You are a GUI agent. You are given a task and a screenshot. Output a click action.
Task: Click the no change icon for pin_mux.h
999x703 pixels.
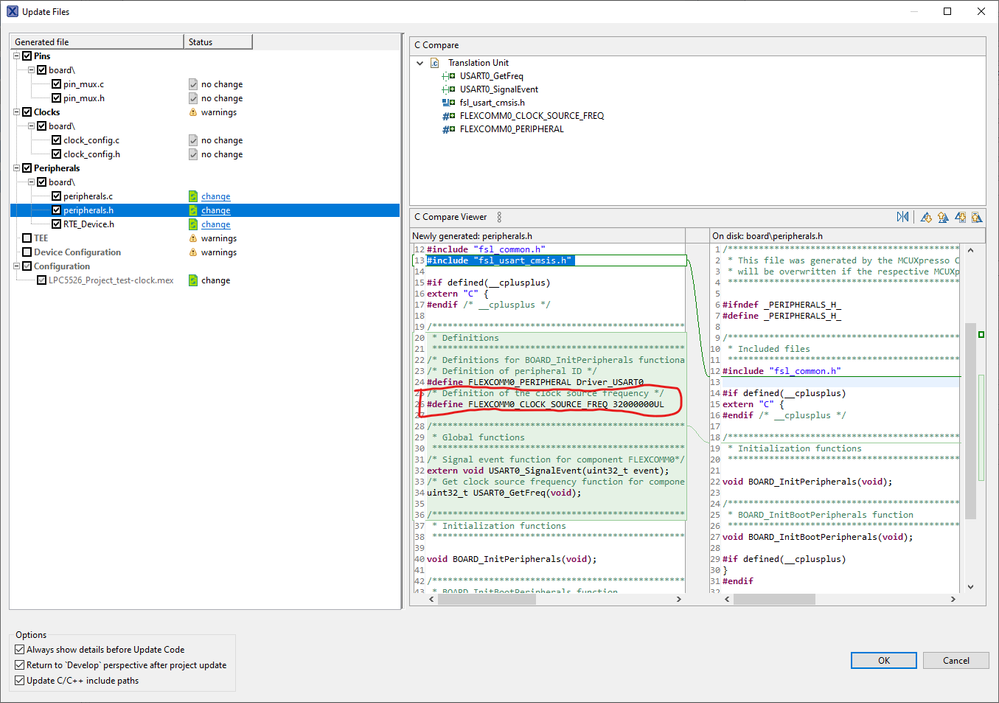193,98
